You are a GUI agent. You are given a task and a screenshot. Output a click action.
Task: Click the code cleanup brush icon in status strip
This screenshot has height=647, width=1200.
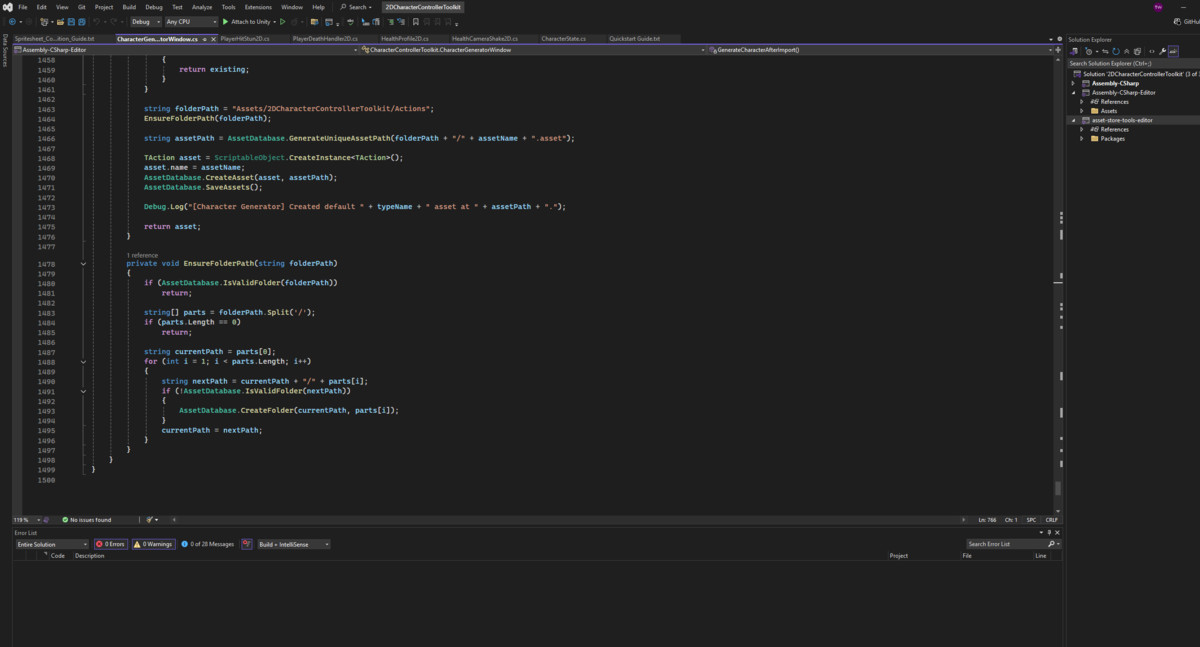coord(149,520)
